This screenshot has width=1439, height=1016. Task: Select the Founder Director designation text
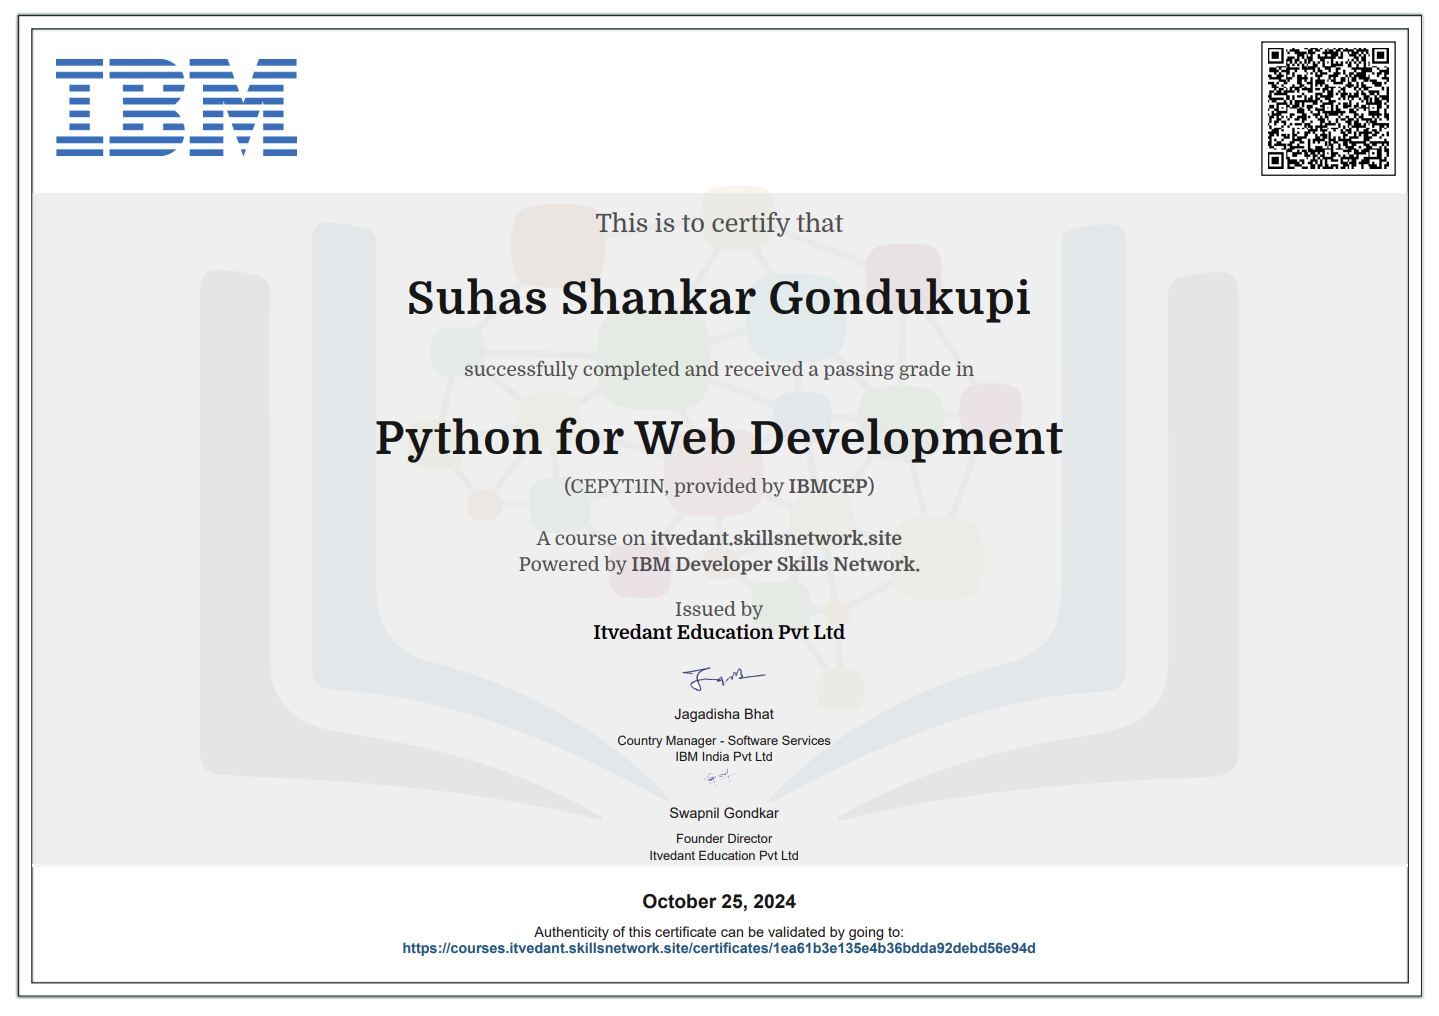click(723, 838)
